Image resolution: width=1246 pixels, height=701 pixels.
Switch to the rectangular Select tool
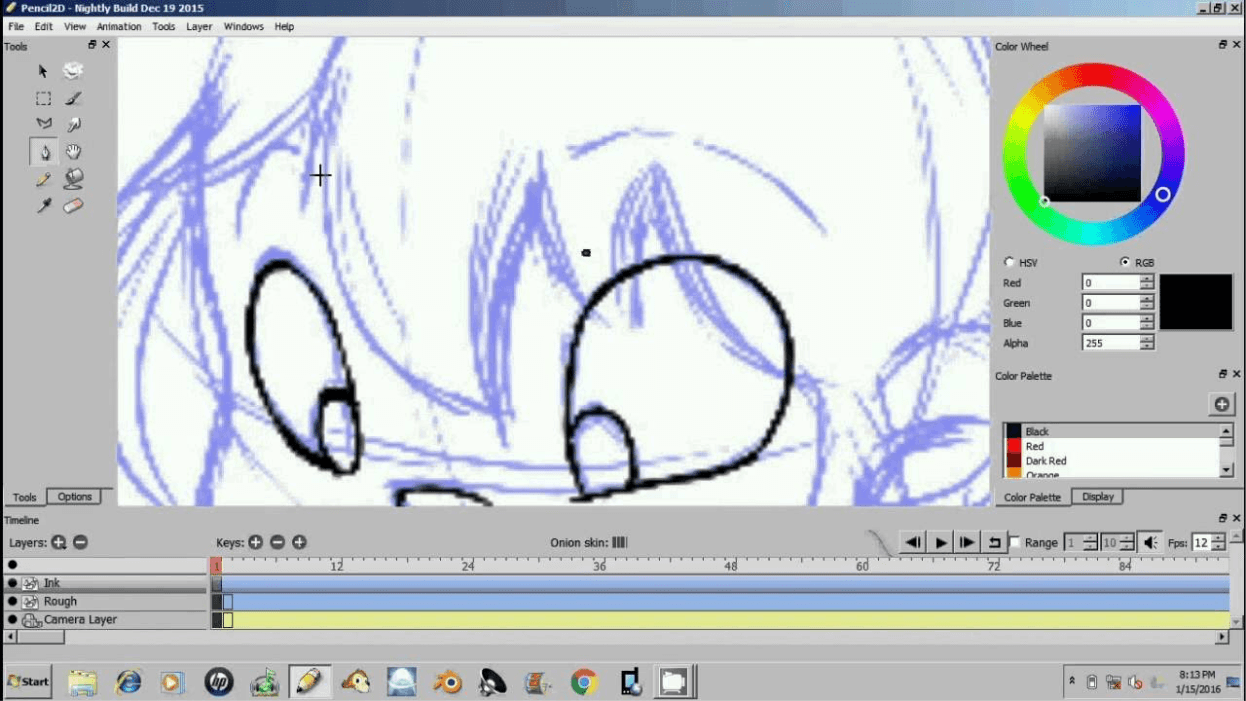click(43, 98)
